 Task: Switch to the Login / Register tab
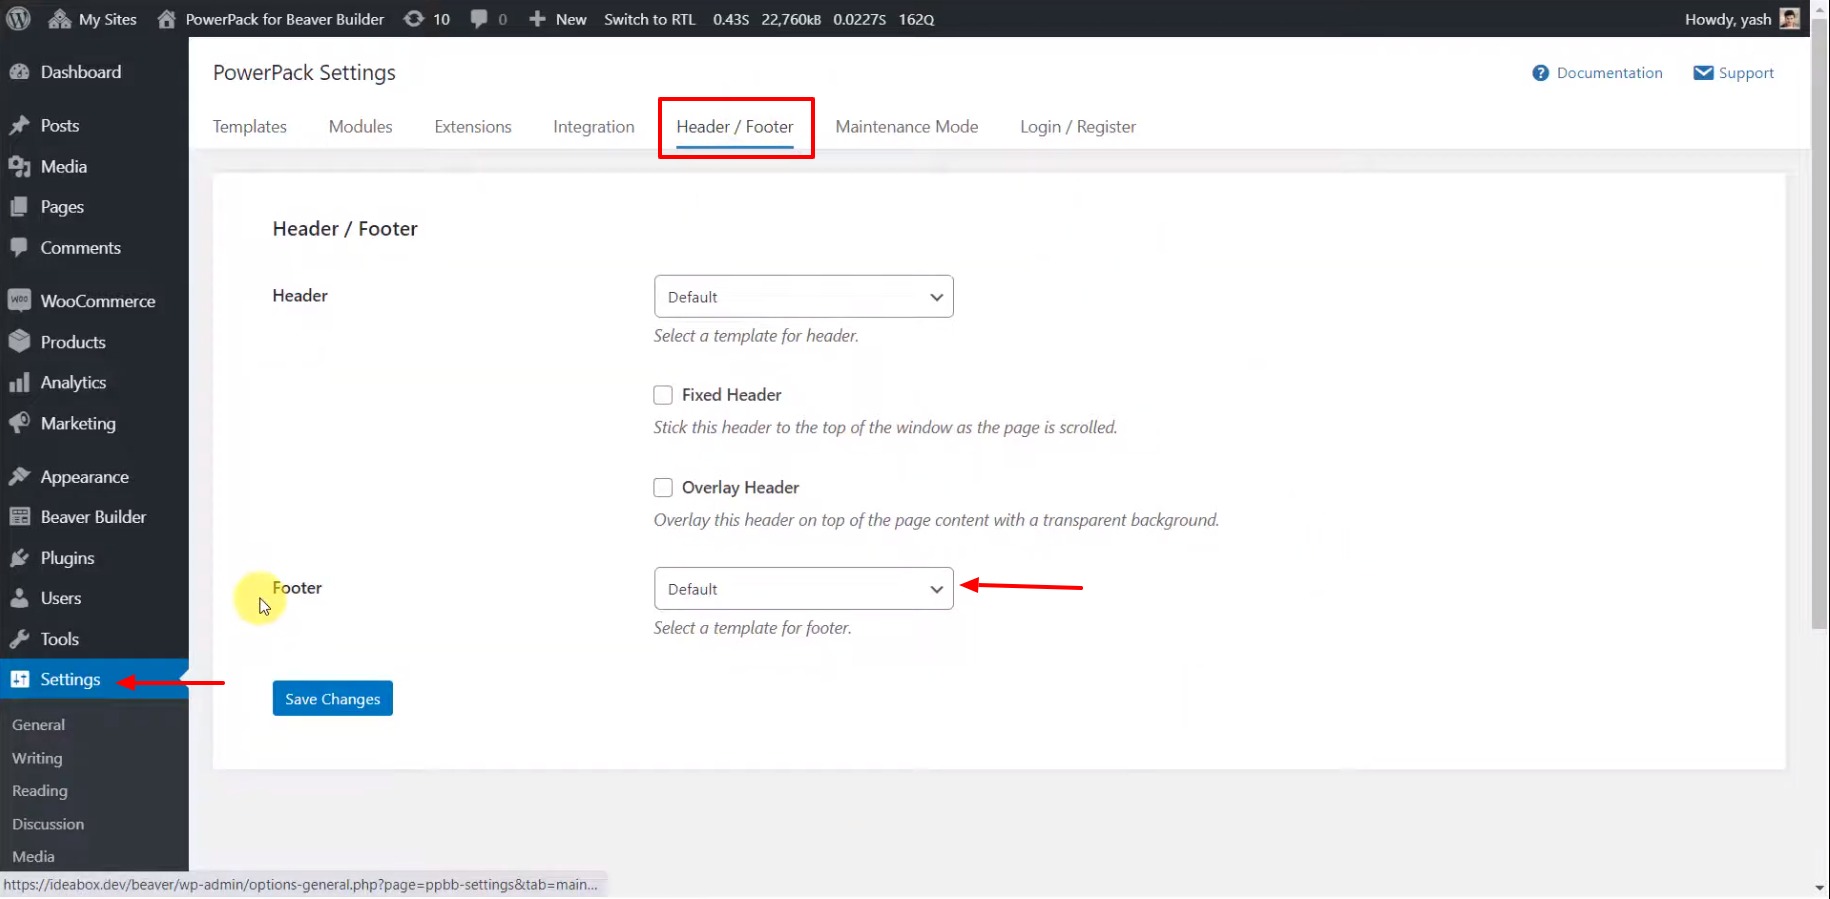click(x=1078, y=127)
